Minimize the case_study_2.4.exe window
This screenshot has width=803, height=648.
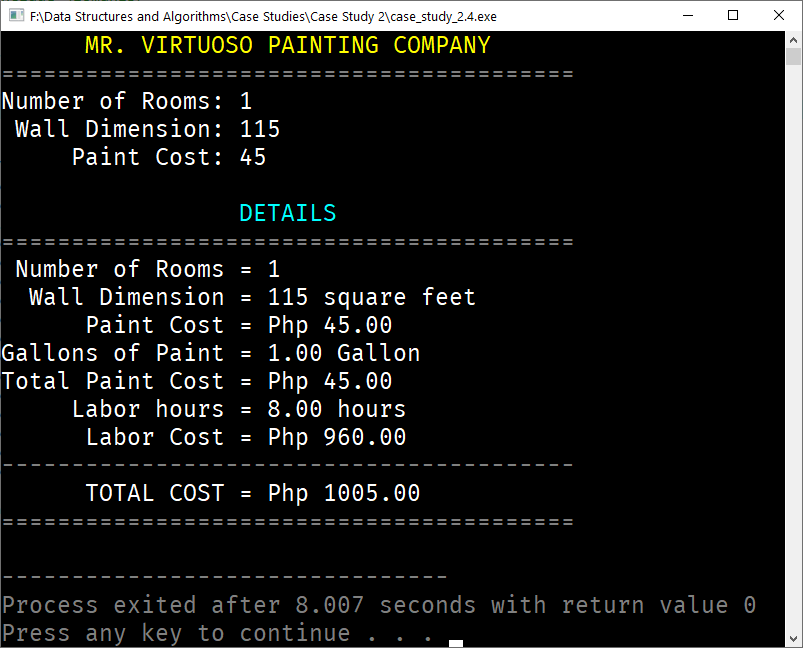point(688,15)
